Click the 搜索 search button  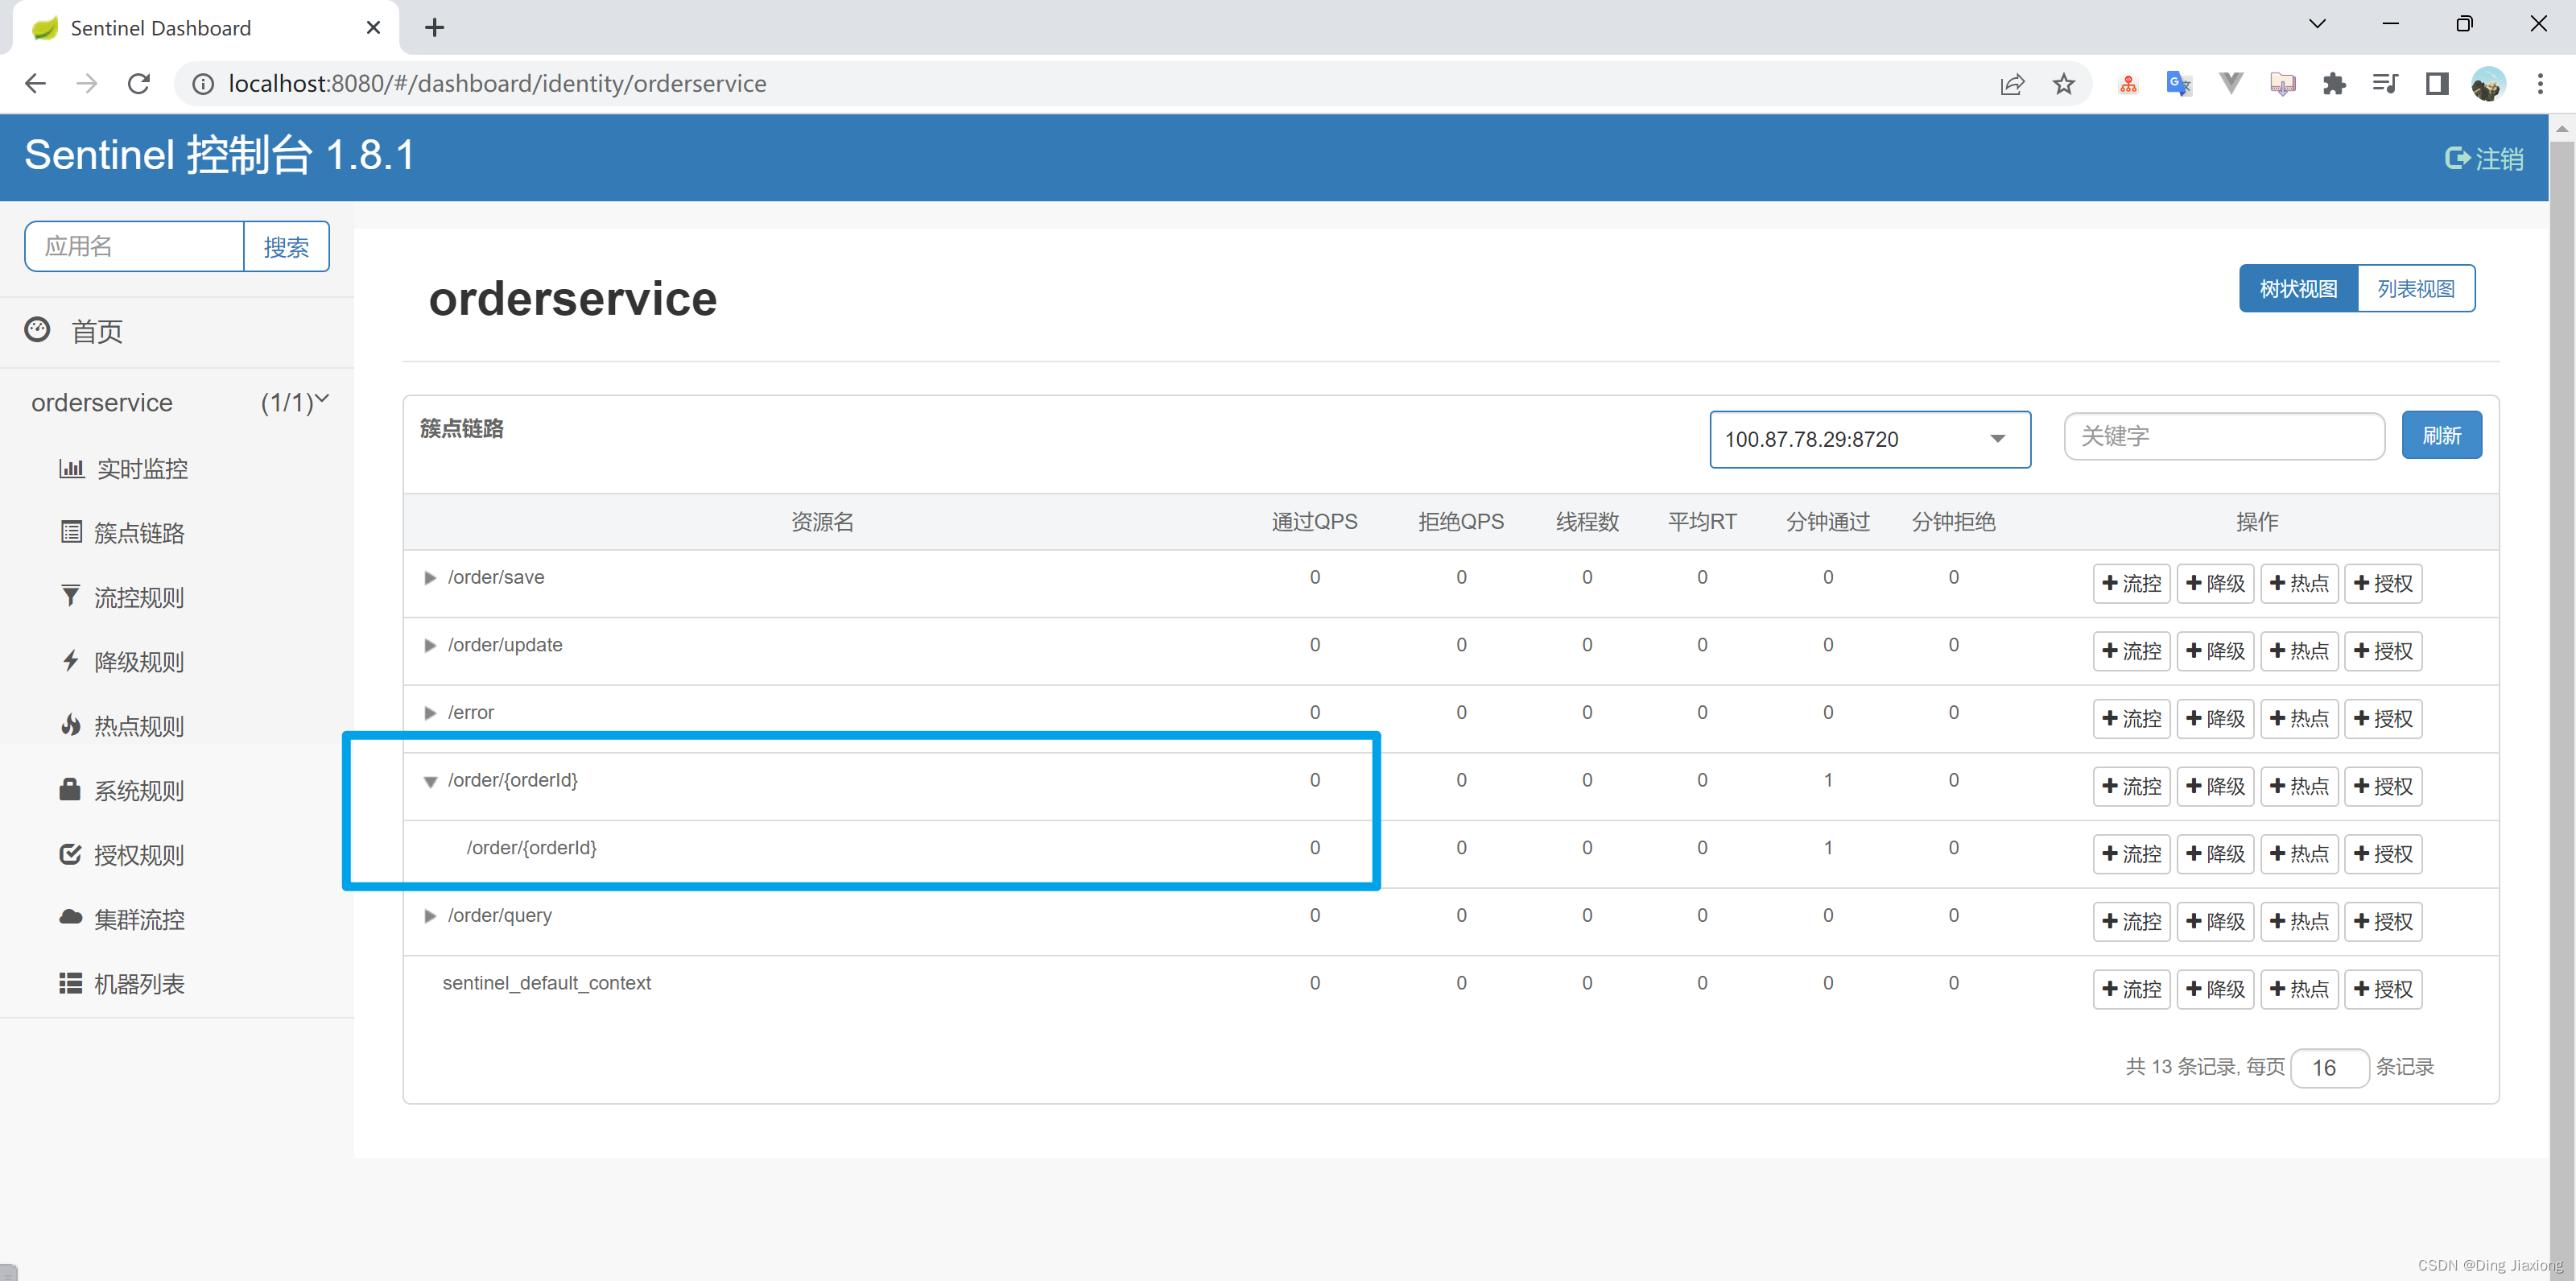tap(286, 247)
